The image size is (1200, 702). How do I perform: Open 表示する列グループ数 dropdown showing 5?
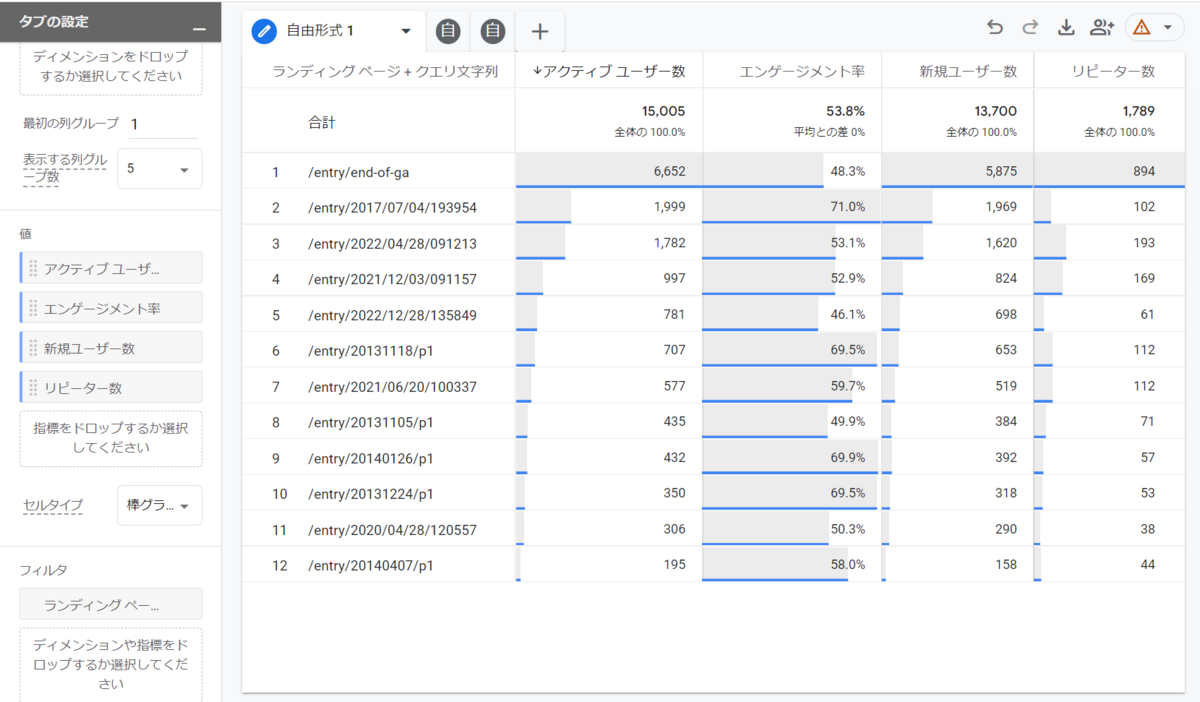[x=159, y=169]
